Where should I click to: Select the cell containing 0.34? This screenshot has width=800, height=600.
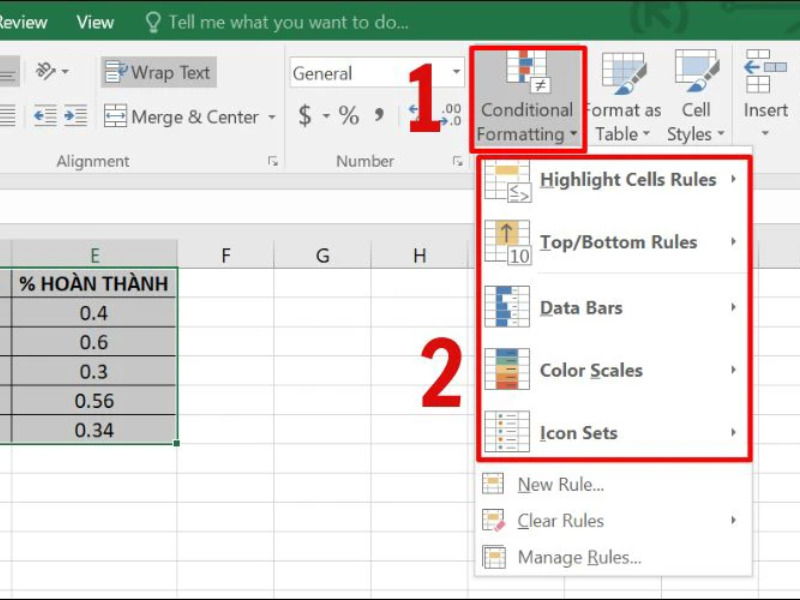pyautogui.click(x=94, y=430)
